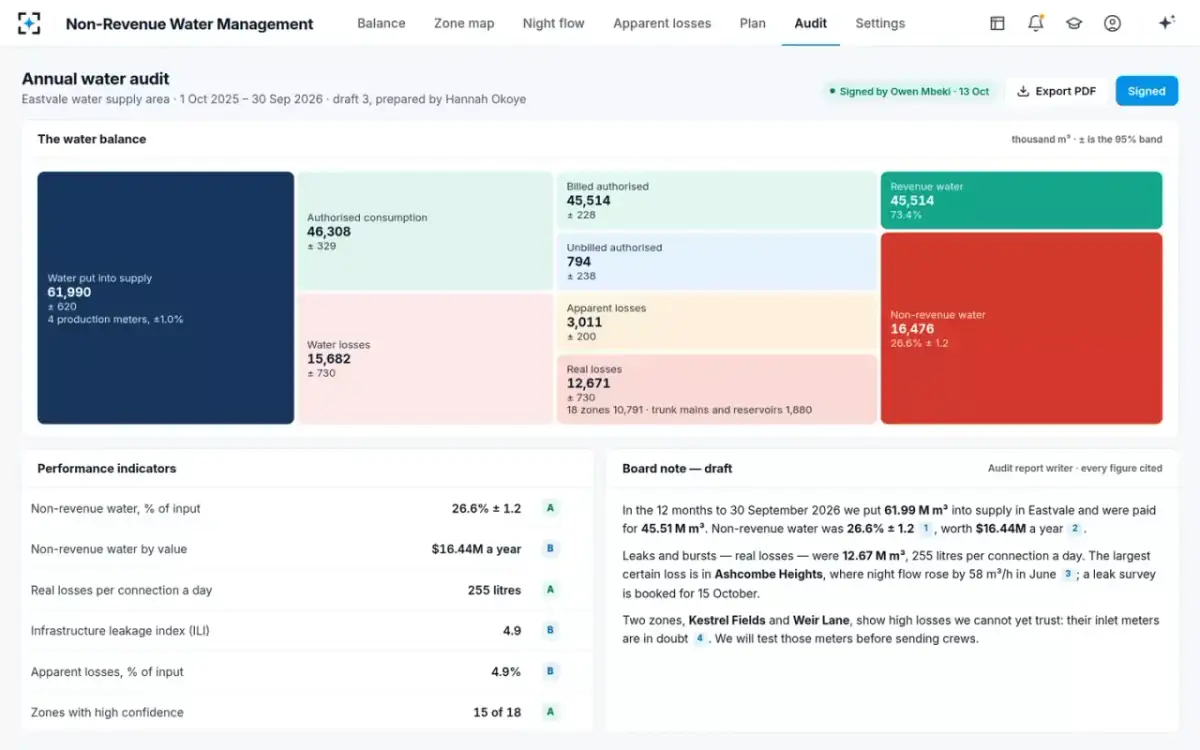Open the Settings tab
Image resolution: width=1200 pixels, height=750 pixels.
[880, 23]
